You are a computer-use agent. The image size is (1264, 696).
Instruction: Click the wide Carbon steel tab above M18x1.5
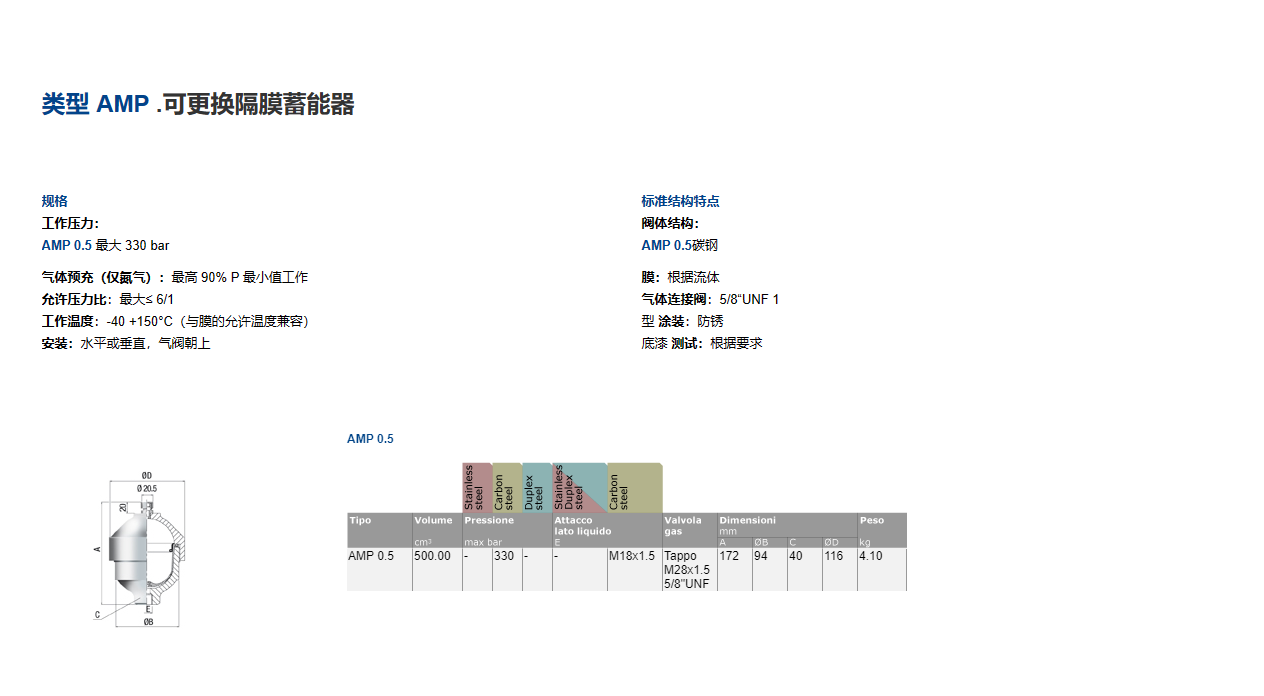(634, 488)
